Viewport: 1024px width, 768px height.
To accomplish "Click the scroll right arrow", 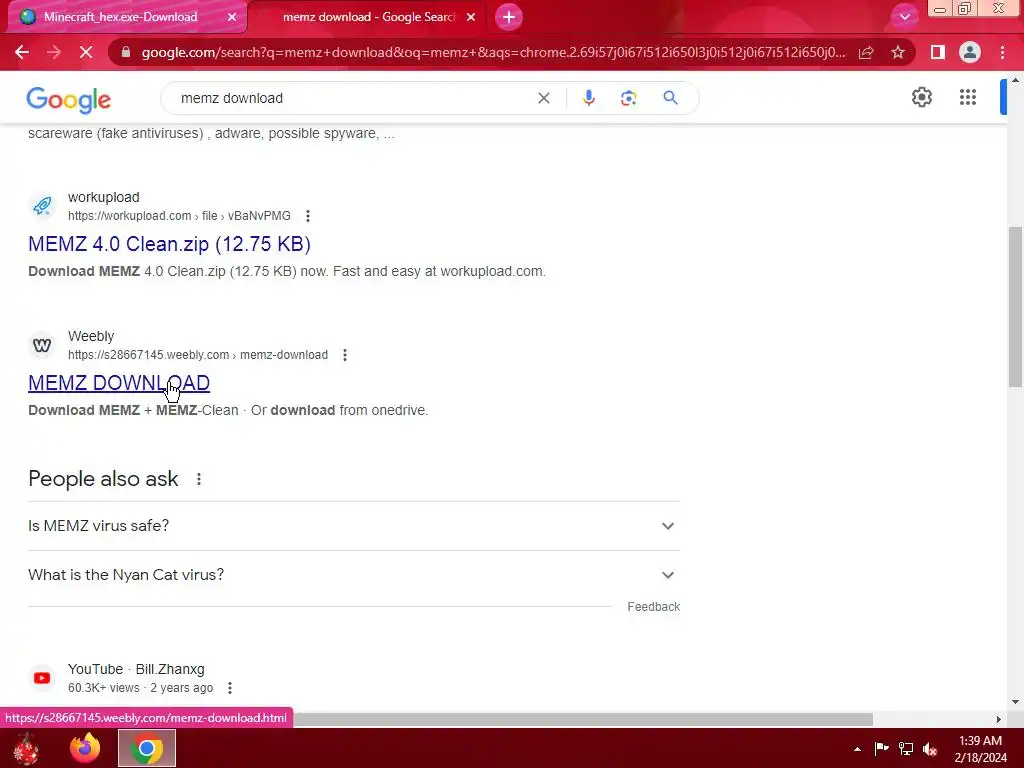I will coord(999,719).
